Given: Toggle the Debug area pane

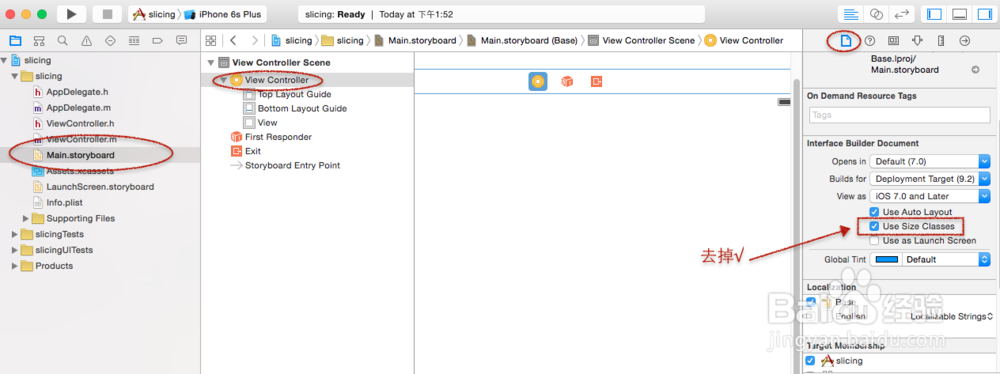Looking at the screenshot, I should (x=959, y=14).
